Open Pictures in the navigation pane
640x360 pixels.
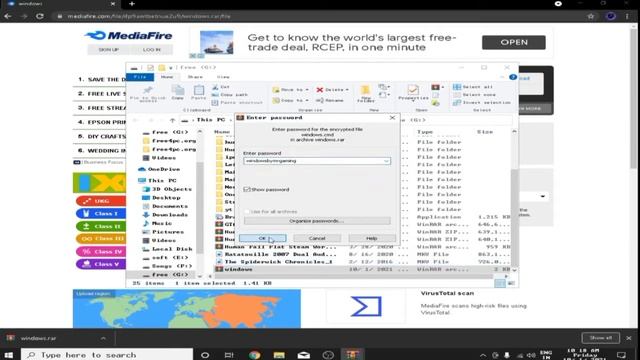(163, 232)
